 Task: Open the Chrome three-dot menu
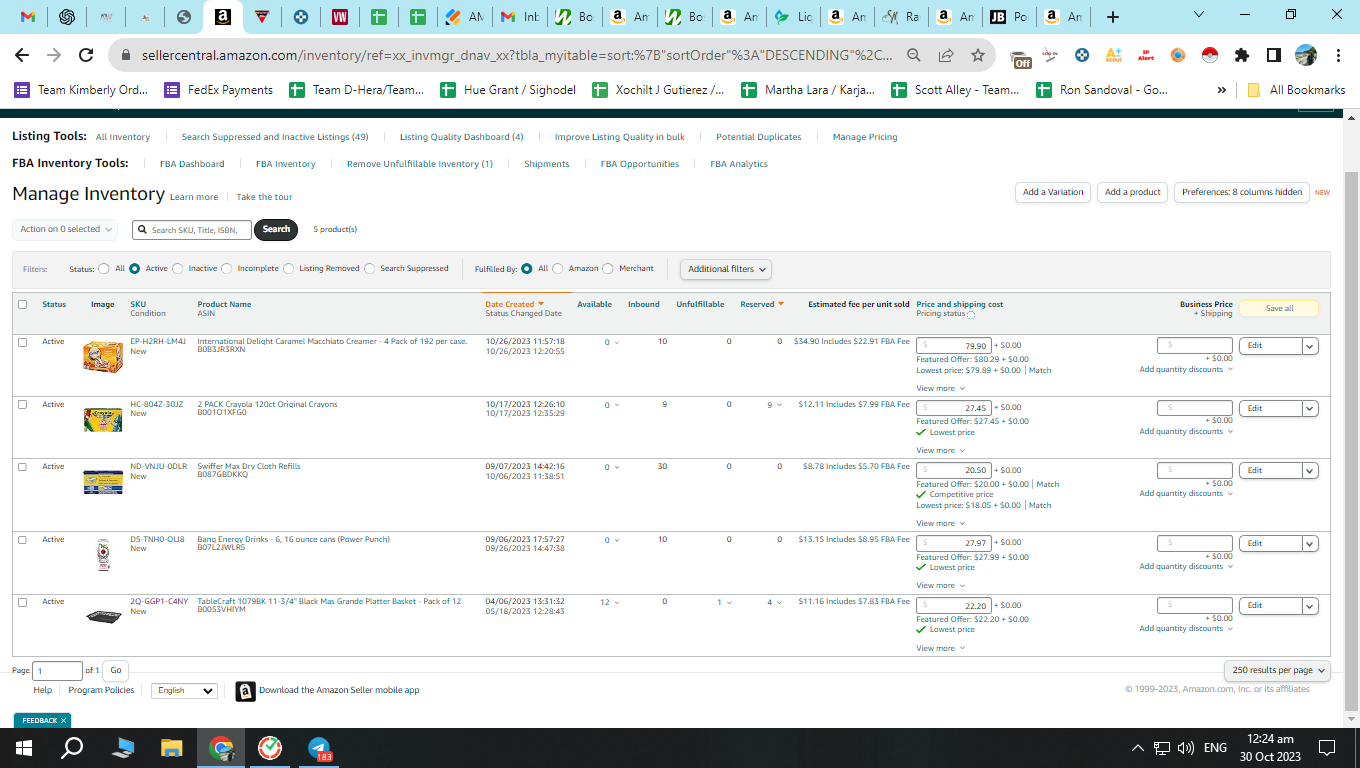[x=1338, y=55]
